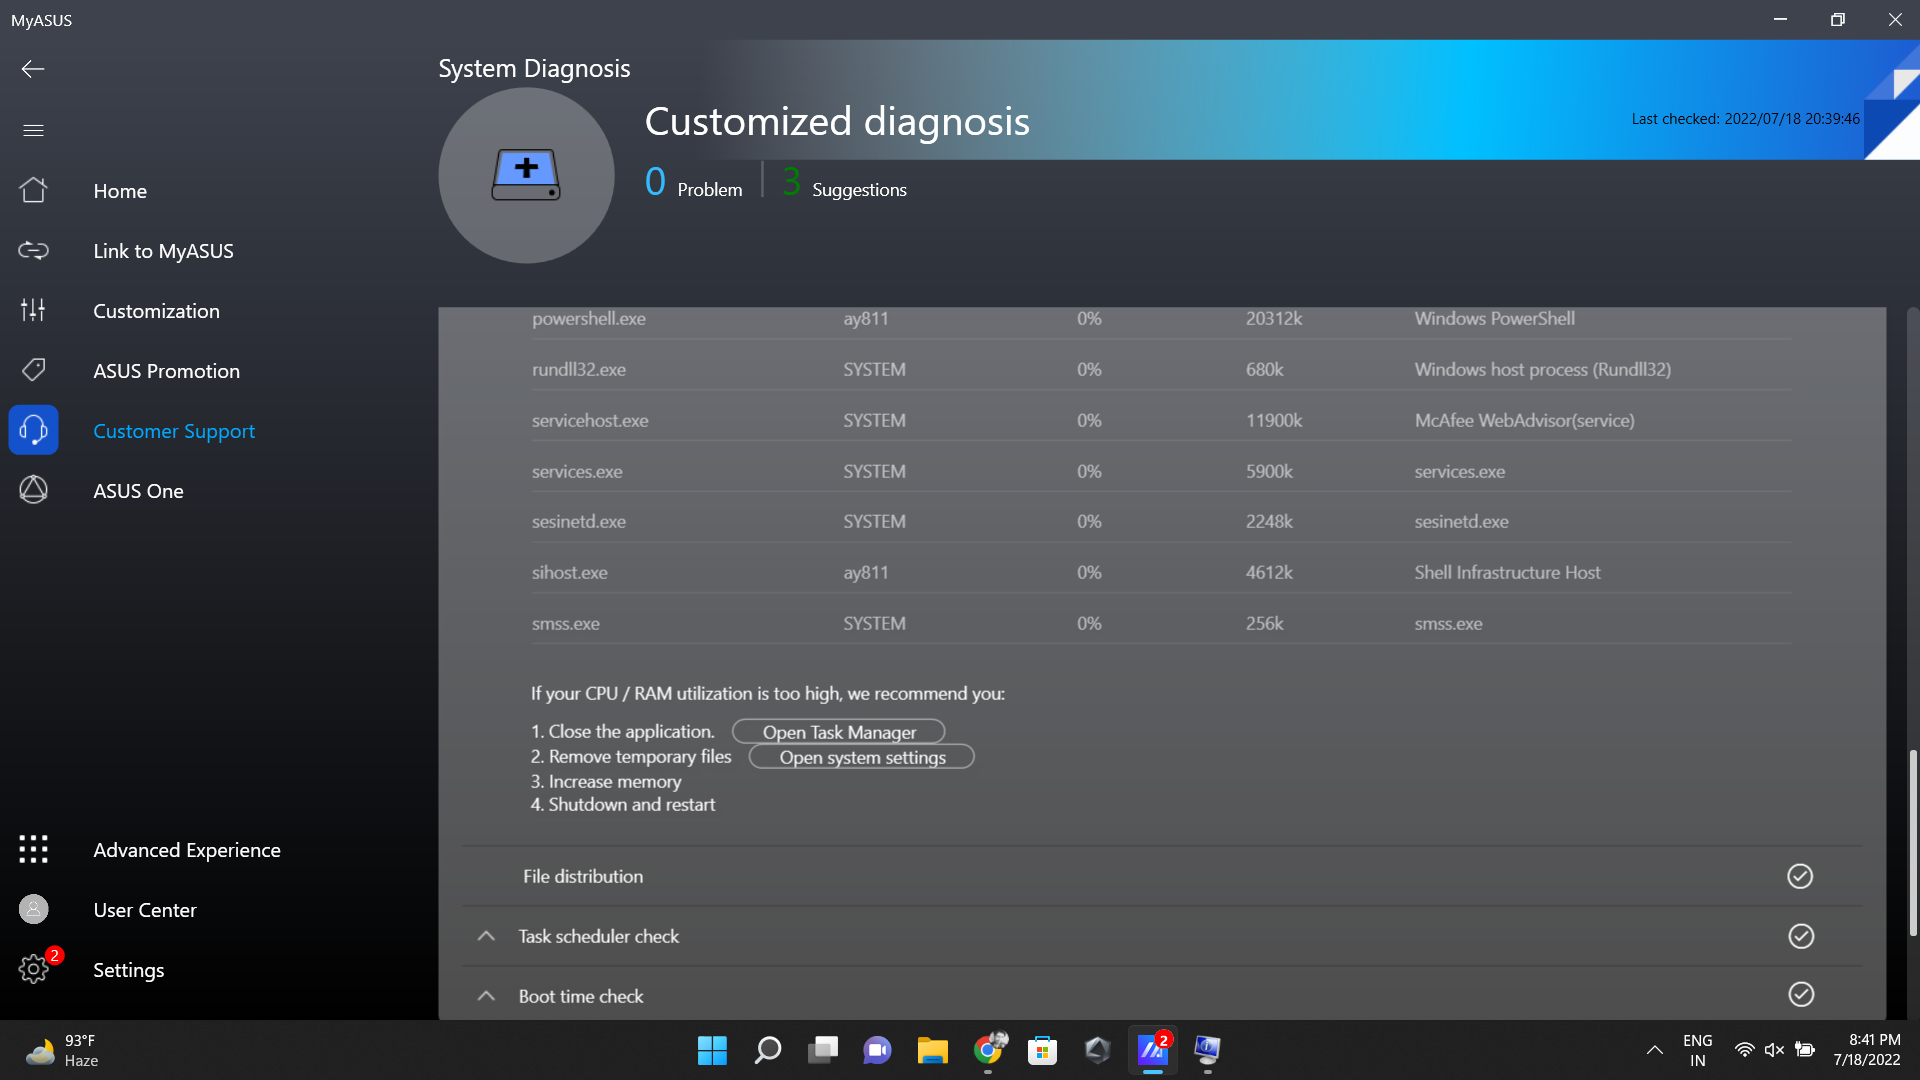Click the Advanced Experience grid icon
Screen dimensions: 1920x1080
click(33, 849)
